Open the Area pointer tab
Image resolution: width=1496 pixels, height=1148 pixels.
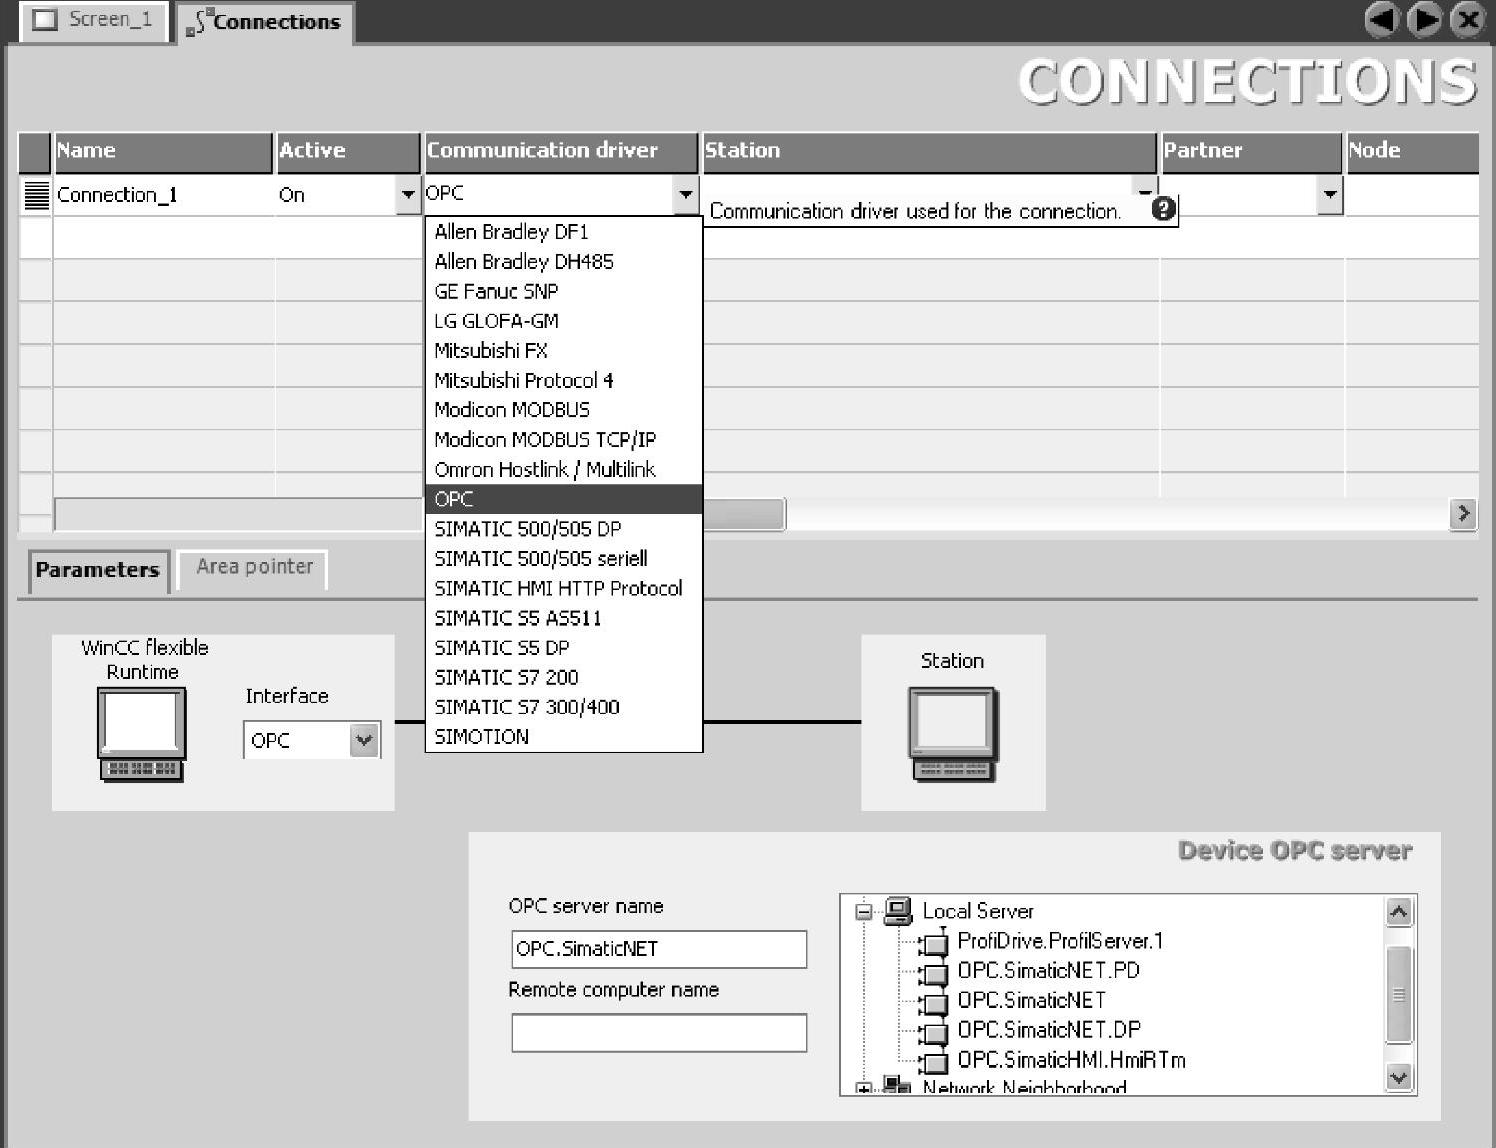click(x=254, y=567)
